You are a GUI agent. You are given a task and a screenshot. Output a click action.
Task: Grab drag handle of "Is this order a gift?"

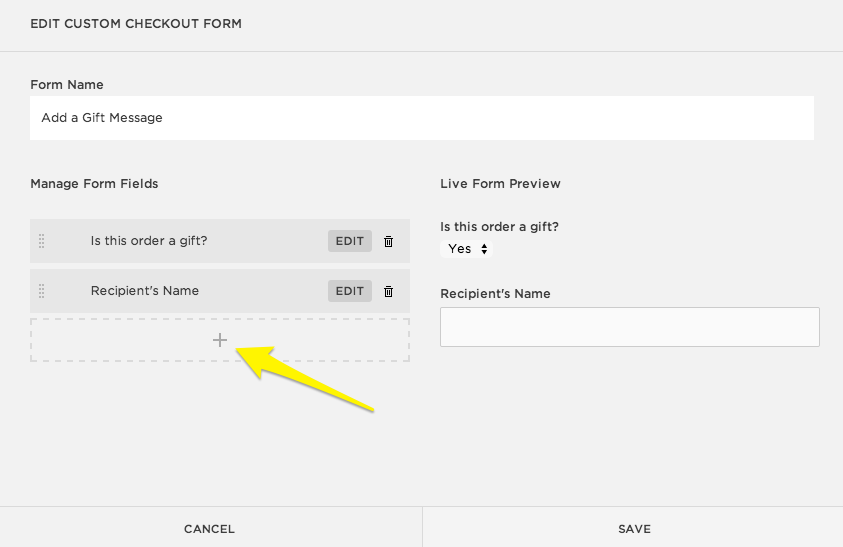click(42, 241)
